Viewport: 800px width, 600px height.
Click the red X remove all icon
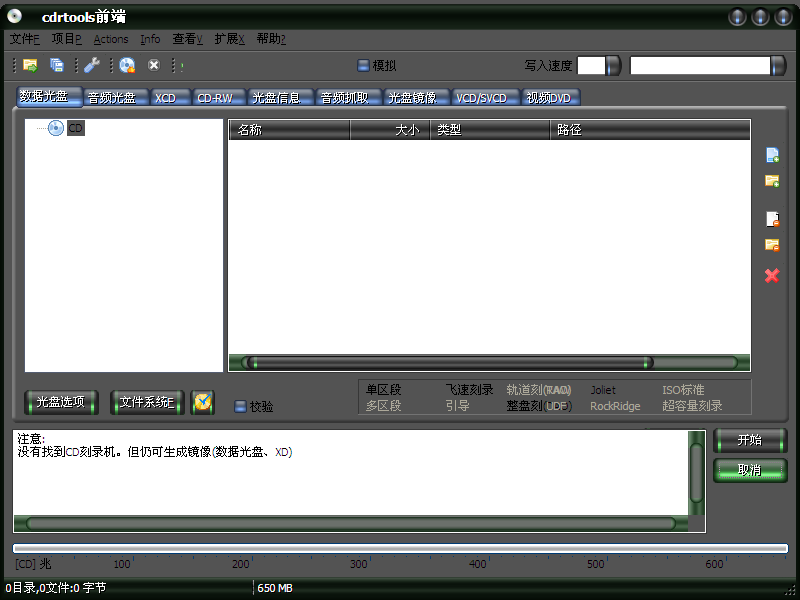tap(772, 276)
